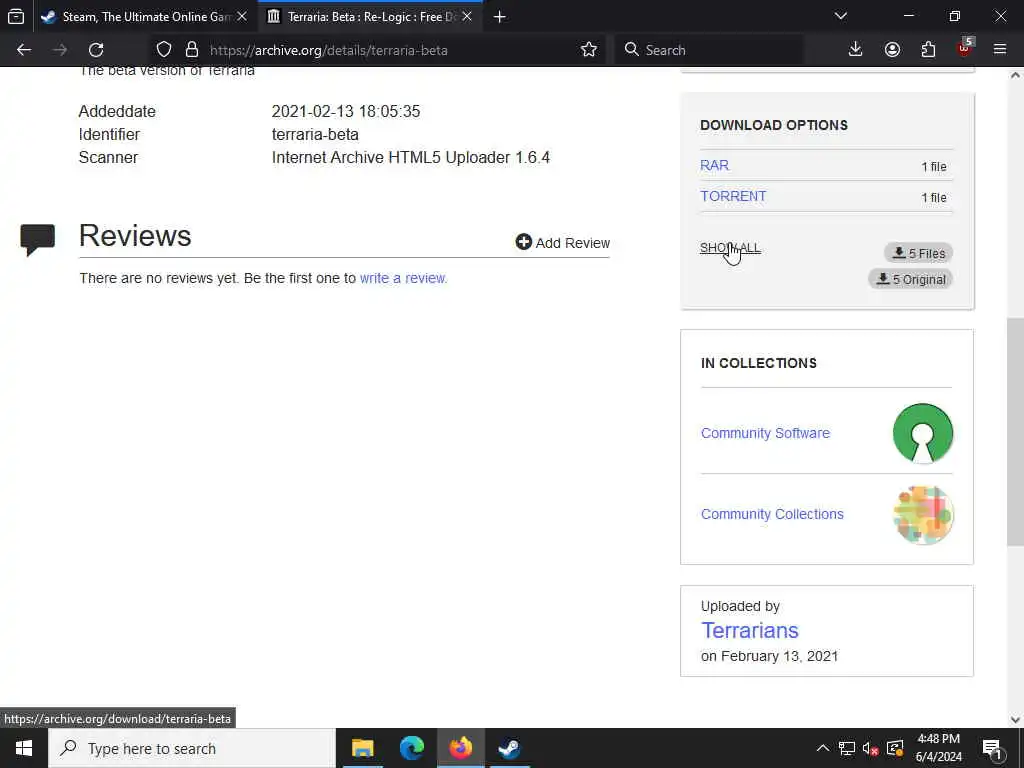Image resolution: width=1024 pixels, height=768 pixels.
Task: Click the green Community Software thumbnail
Action: tap(923, 434)
